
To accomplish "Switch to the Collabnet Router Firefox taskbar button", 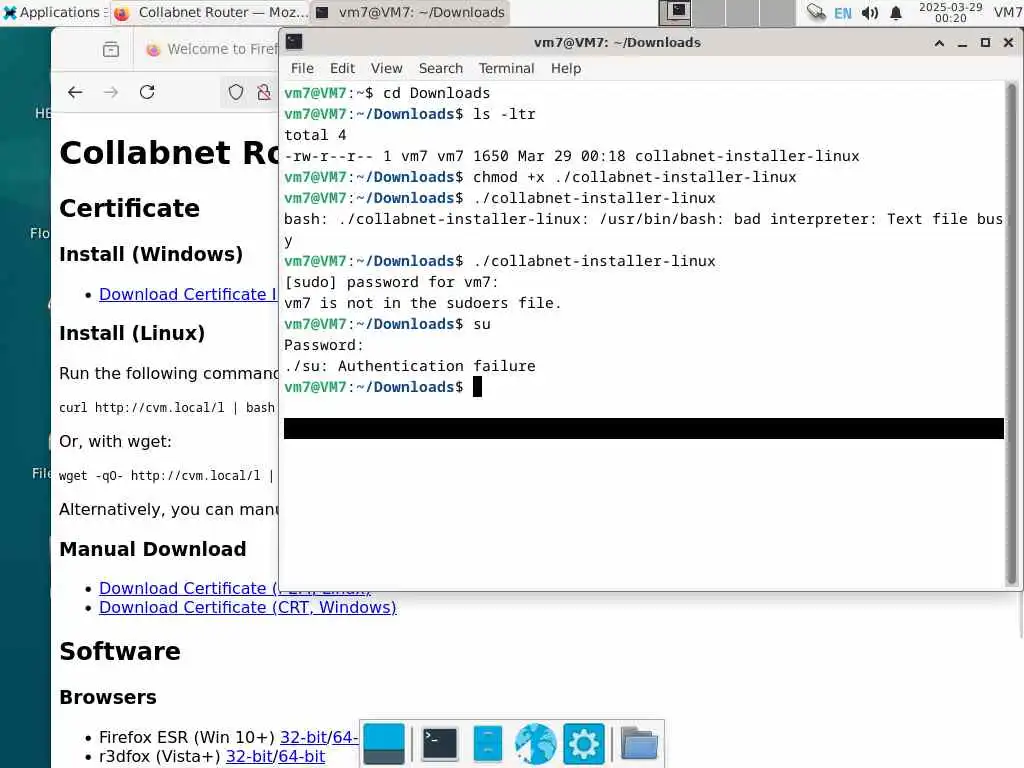I will 210,12.
